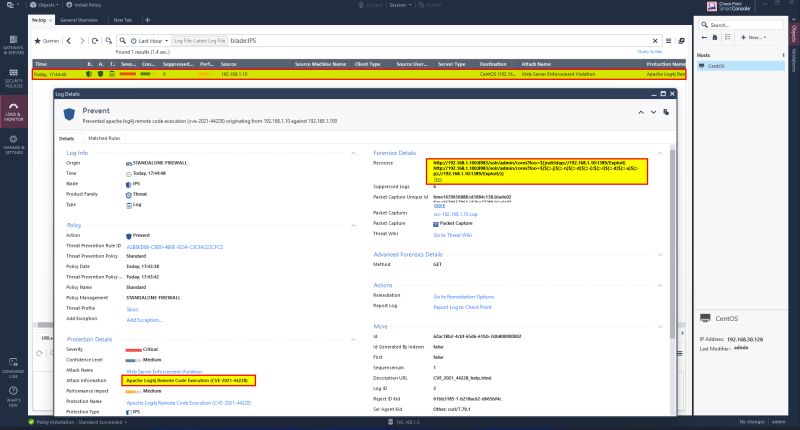The height and width of the screenshot is (430, 800).
Task: Select the Logs & Monitor sidebar view
Action: point(13,111)
